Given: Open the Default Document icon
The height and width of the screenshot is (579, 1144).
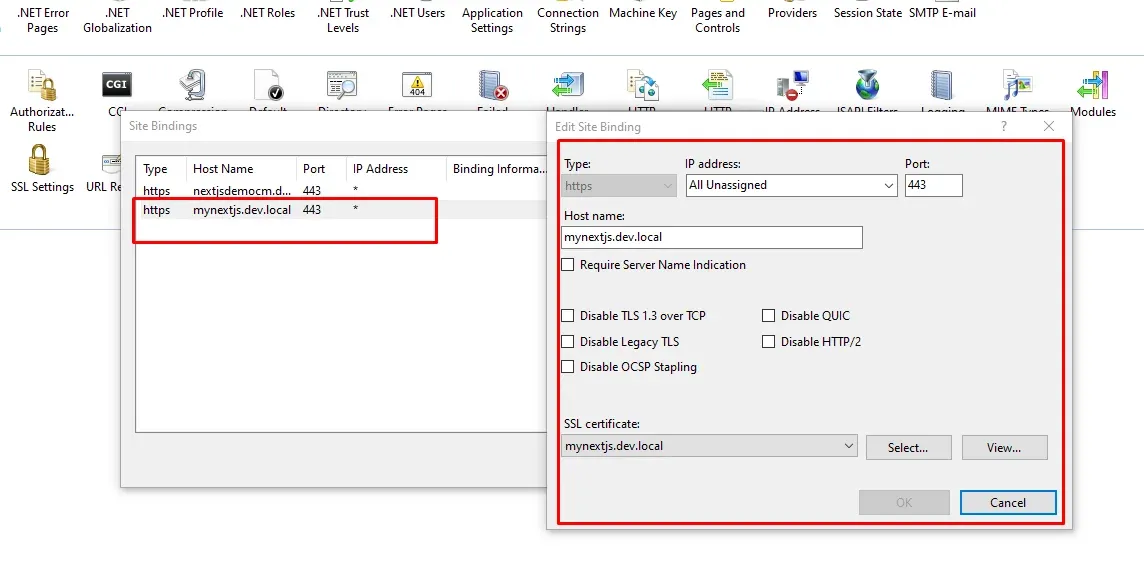Looking at the screenshot, I should click(268, 85).
